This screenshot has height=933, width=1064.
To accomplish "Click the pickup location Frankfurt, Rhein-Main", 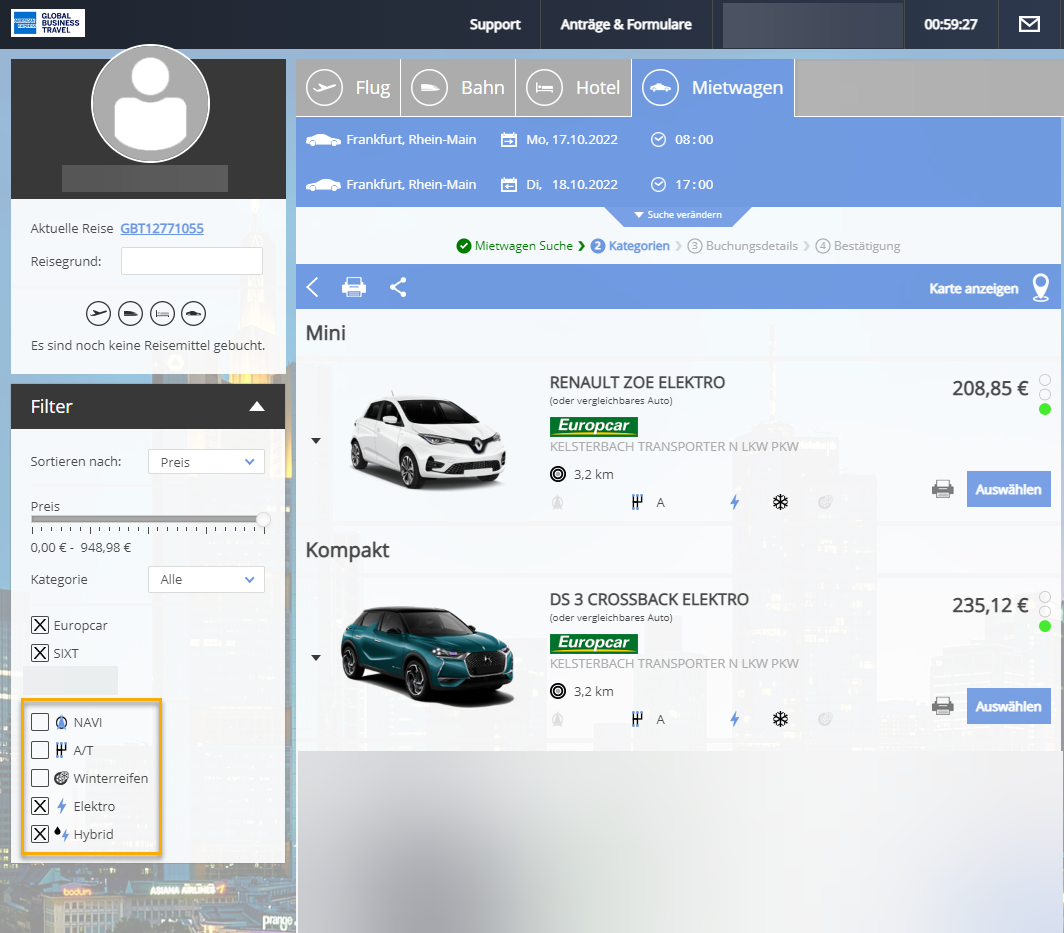I will tap(411, 140).
